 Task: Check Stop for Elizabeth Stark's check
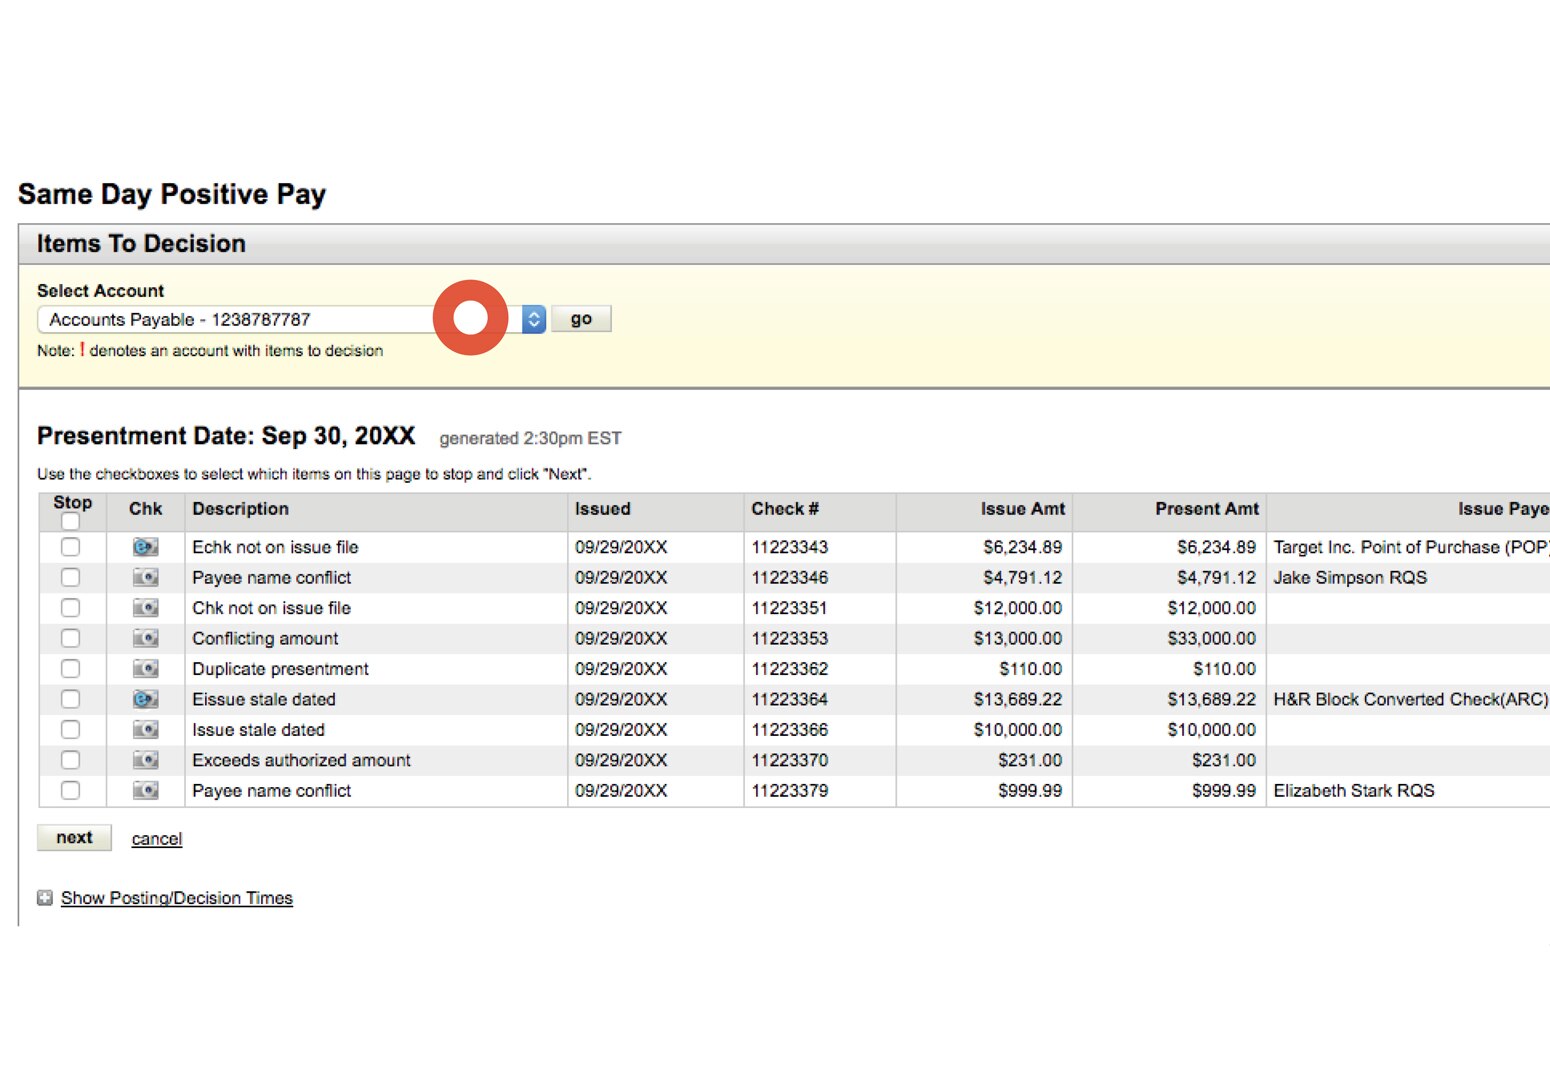(70, 790)
